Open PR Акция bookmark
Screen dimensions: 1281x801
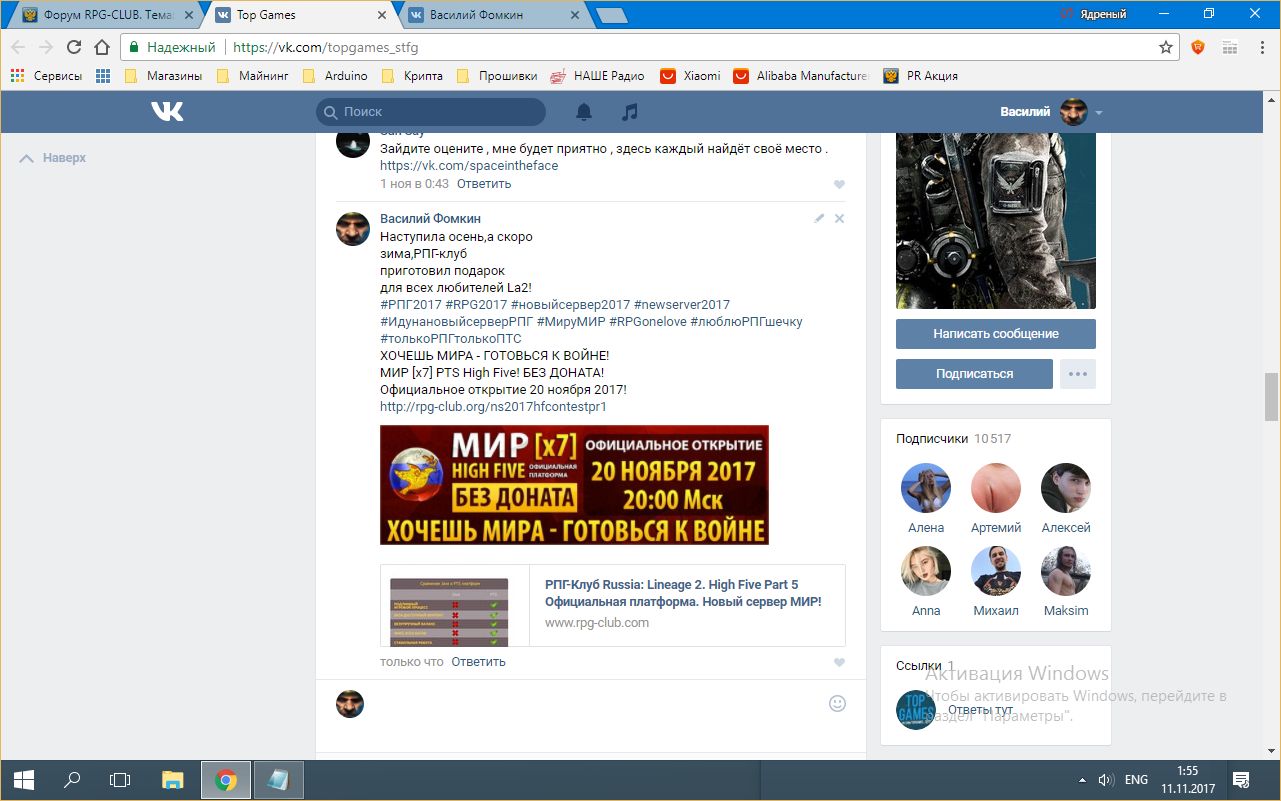point(921,76)
